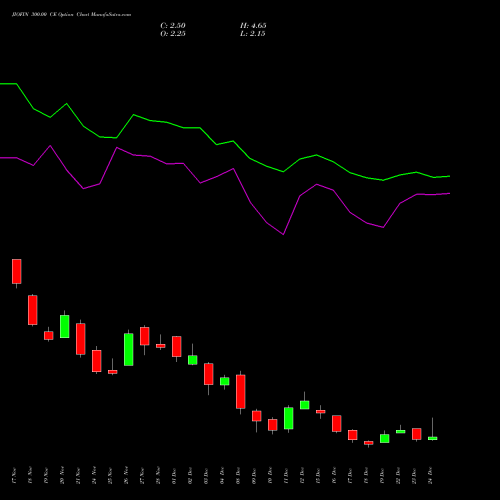Select the '26 Nov' date axis label
Viewport: 500px width, 500px height.
[x=126, y=476]
